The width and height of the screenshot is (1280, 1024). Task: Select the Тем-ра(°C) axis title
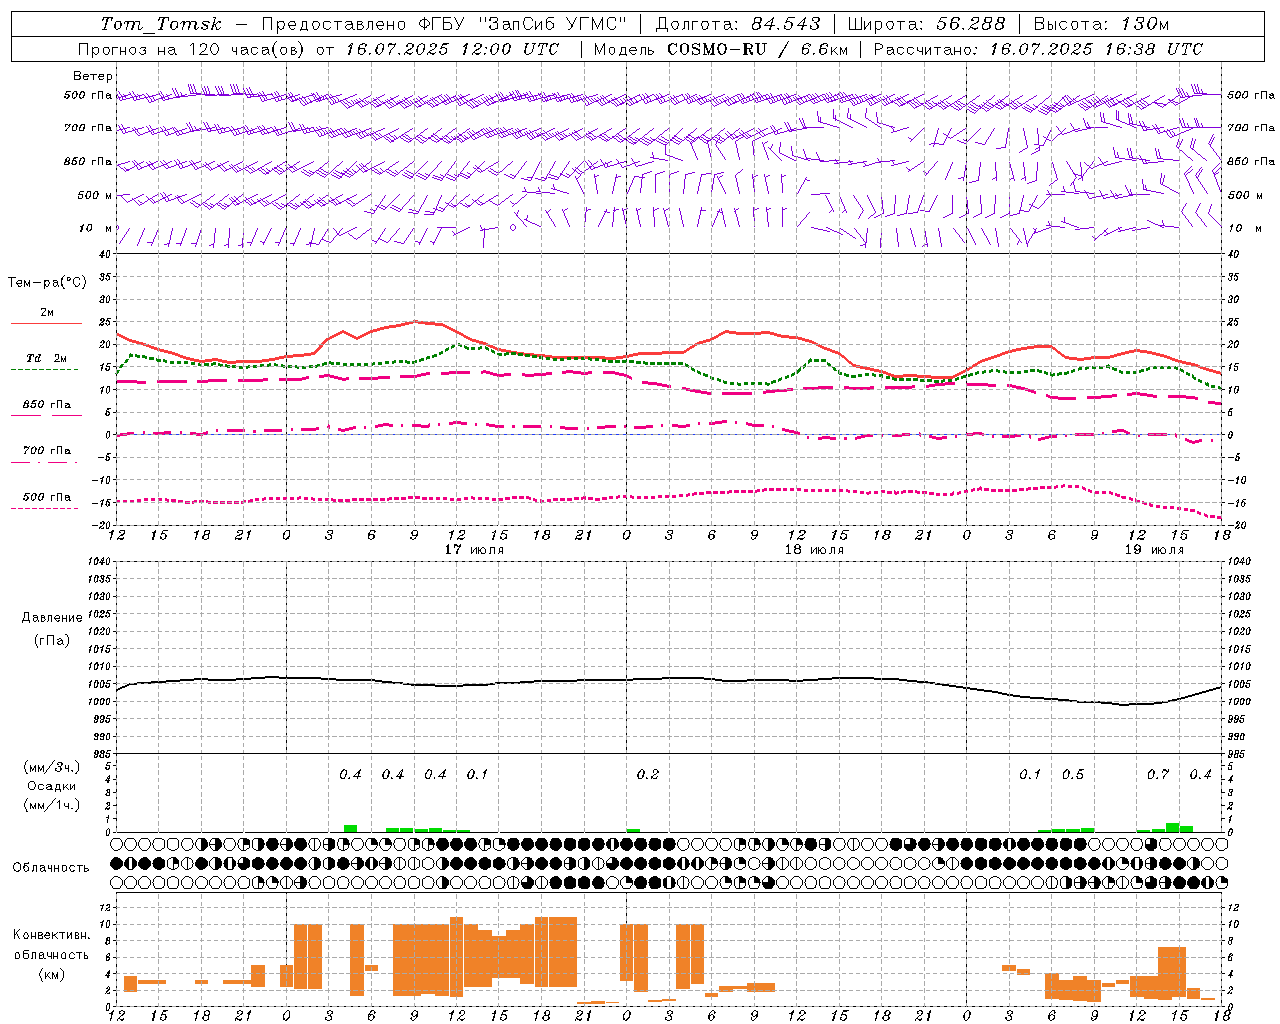47,283
